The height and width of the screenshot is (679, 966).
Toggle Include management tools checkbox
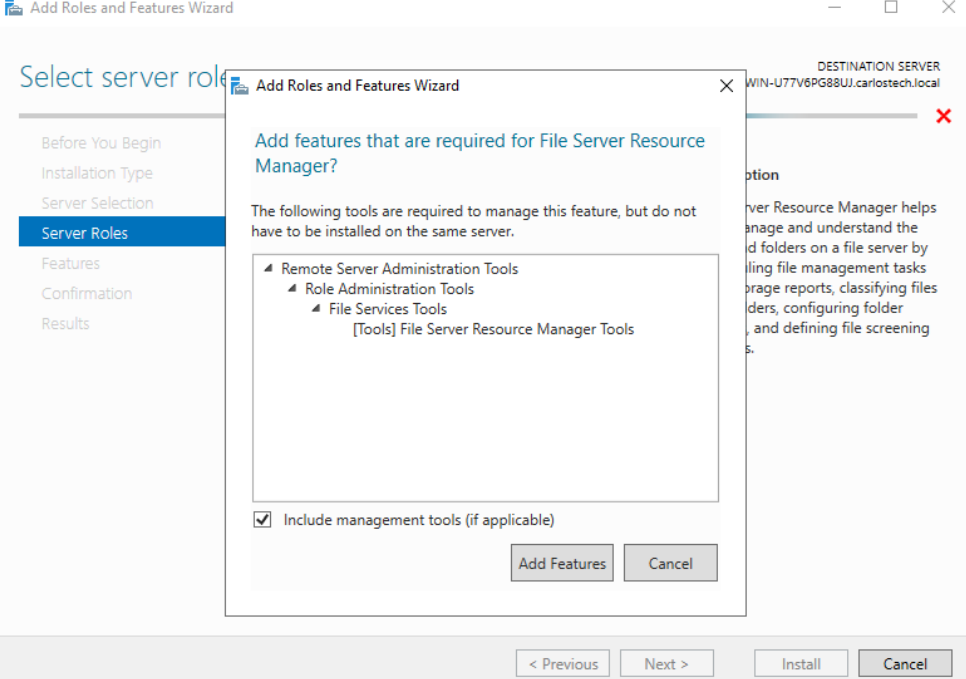(263, 520)
